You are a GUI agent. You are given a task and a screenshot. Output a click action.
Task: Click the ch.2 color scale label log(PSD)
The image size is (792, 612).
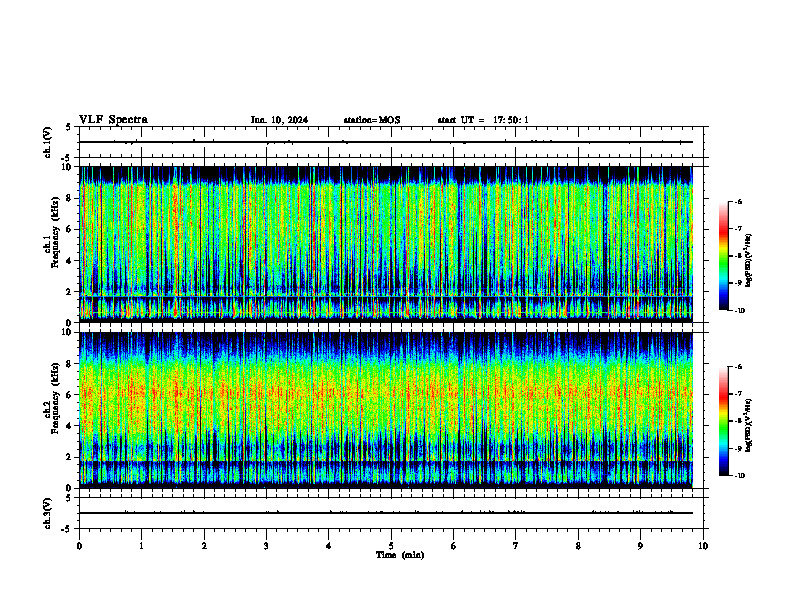pyautogui.click(x=749, y=425)
